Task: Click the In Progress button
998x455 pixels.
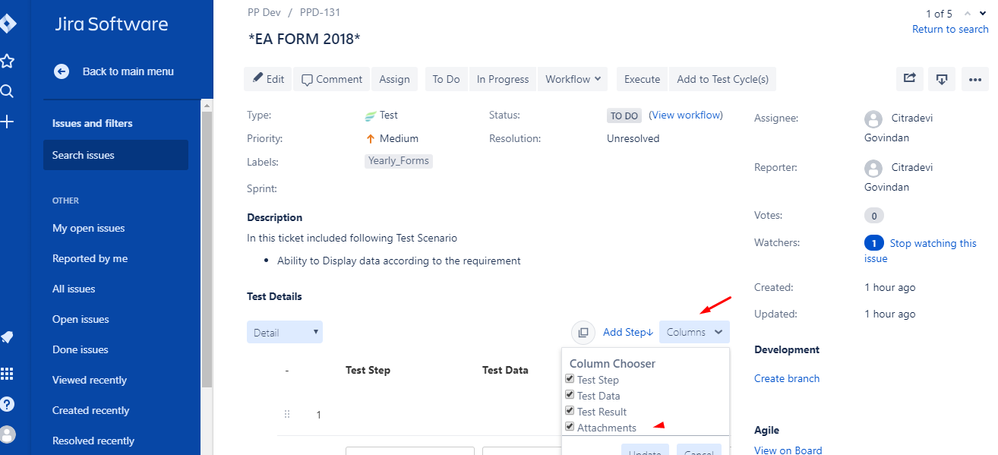Action: tap(503, 79)
